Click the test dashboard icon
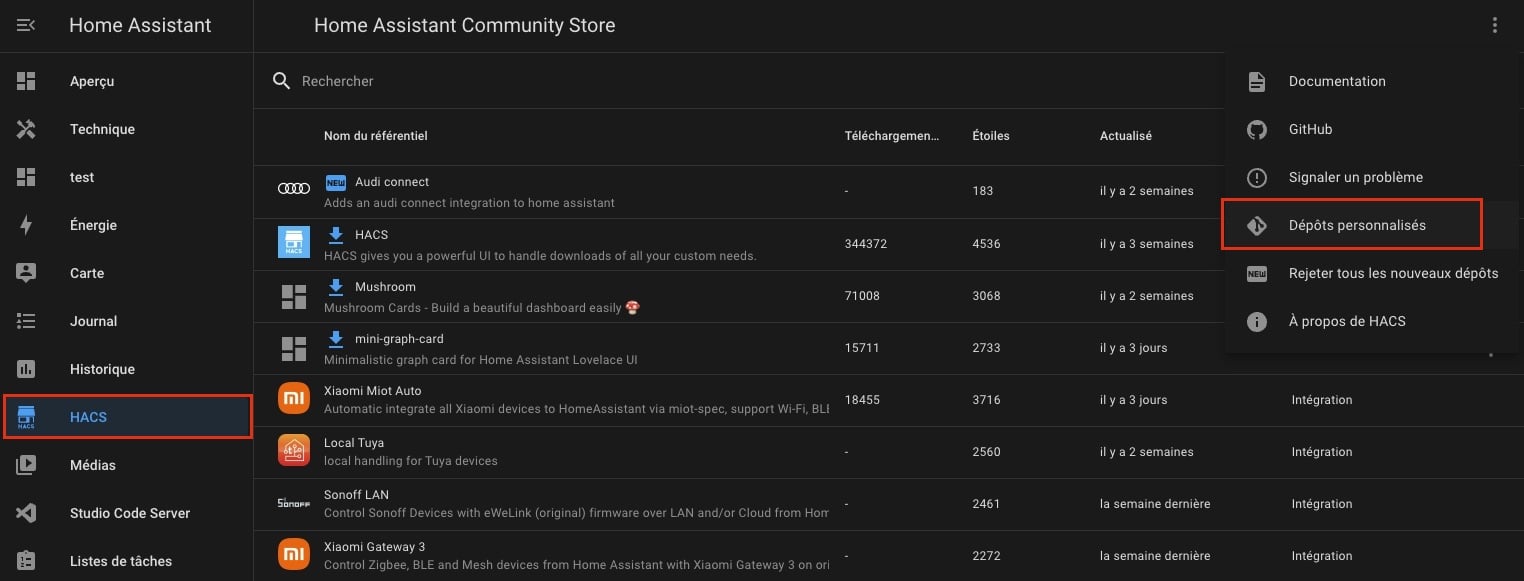 (26, 177)
